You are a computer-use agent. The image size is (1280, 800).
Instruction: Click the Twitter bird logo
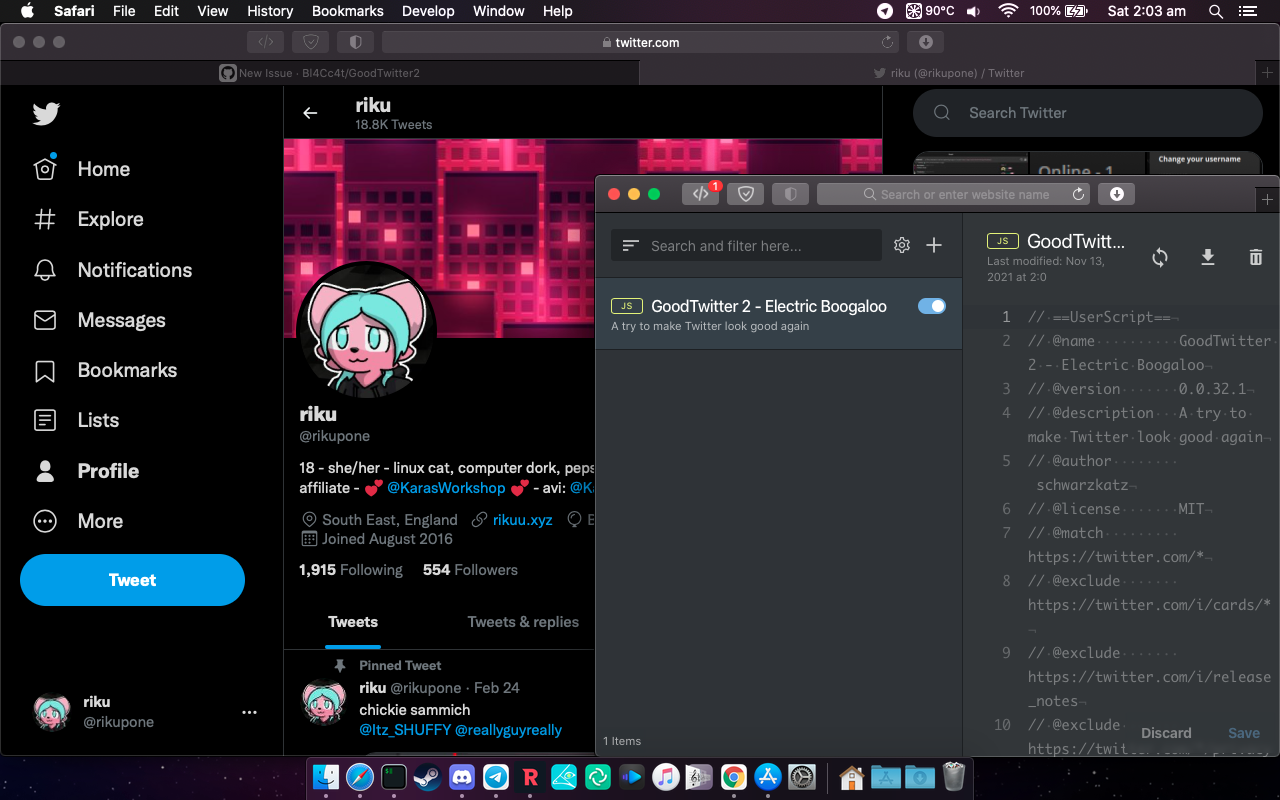tap(46, 114)
